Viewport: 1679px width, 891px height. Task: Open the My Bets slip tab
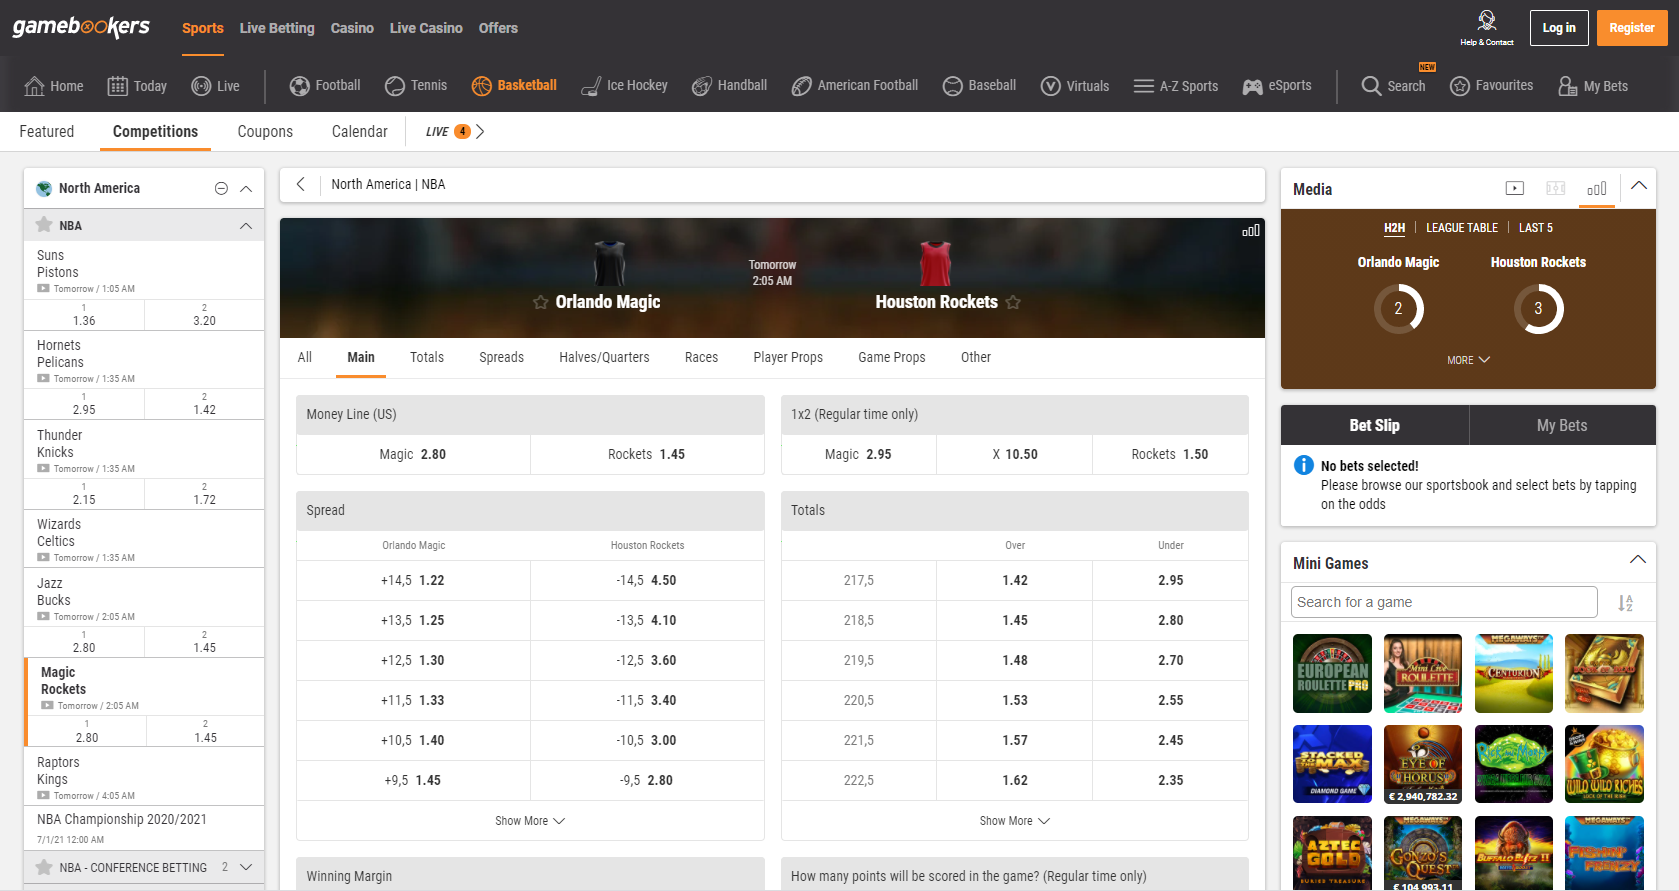click(1562, 425)
